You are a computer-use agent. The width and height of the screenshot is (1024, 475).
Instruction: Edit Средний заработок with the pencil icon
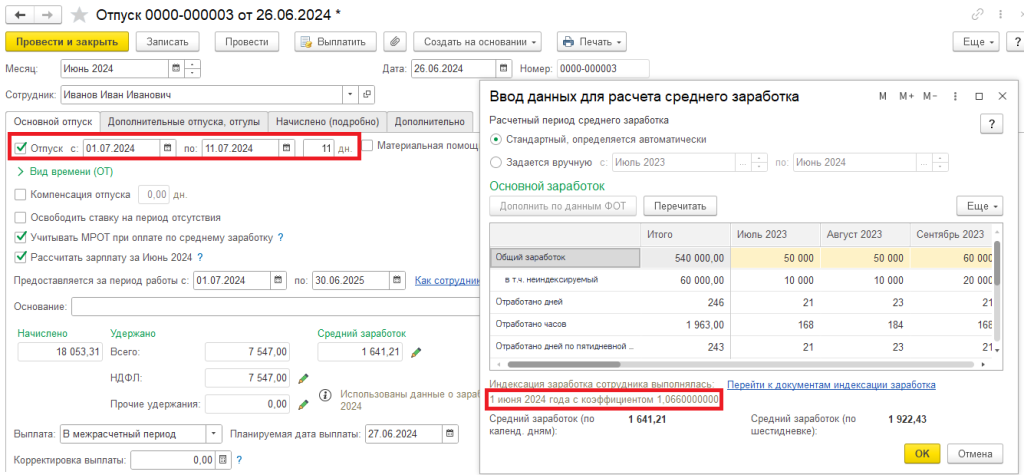416,352
